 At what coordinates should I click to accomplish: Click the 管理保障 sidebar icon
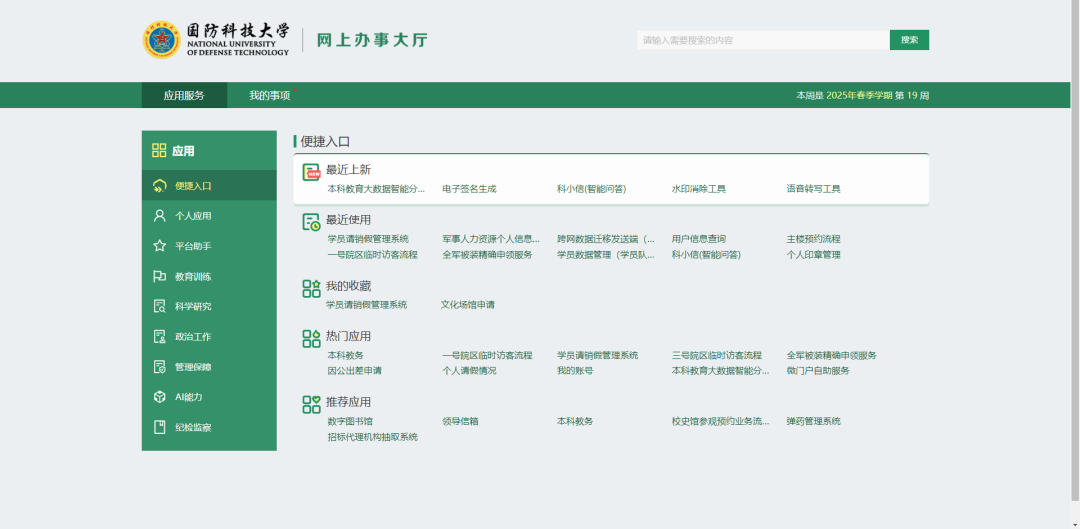click(x=159, y=366)
